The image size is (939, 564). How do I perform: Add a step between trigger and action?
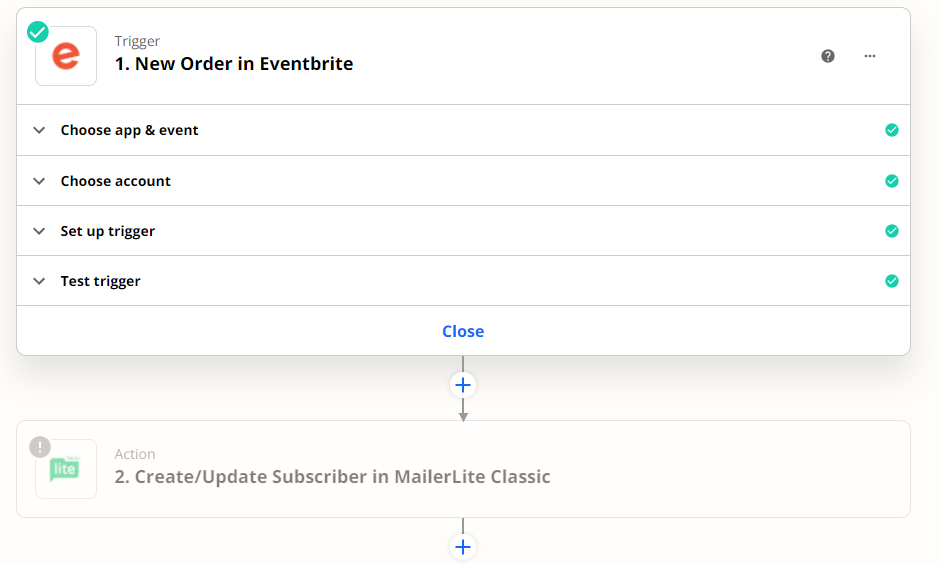[463, 385]
